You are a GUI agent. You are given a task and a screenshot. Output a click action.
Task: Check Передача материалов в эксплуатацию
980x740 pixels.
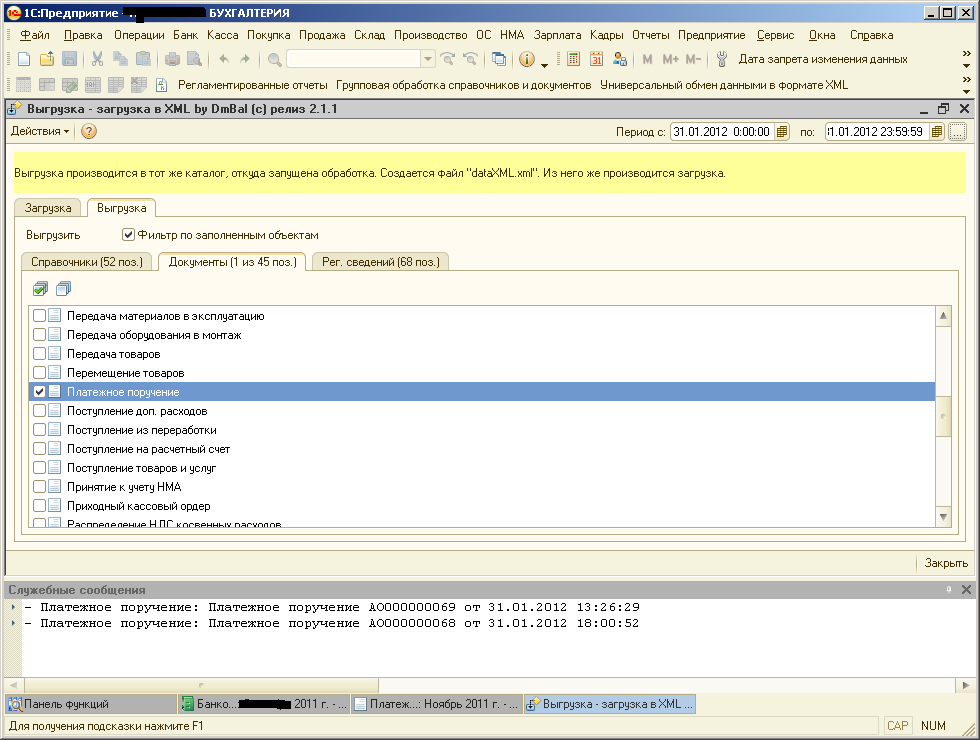39,316
